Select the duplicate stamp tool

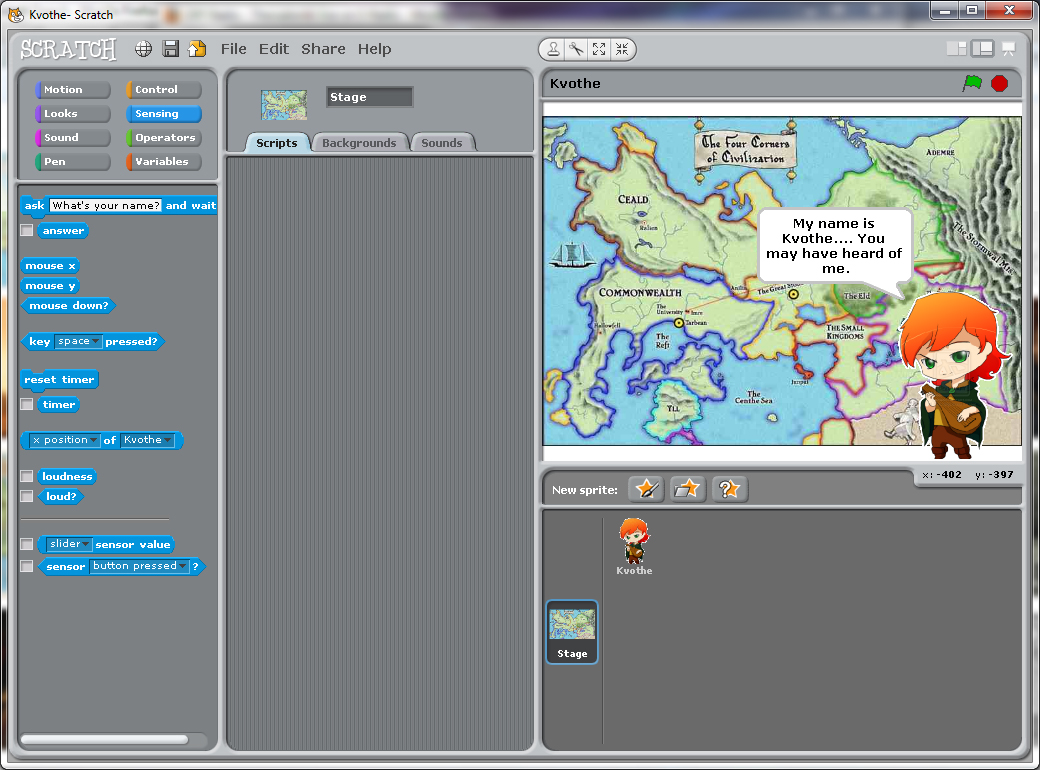(553, 49)
